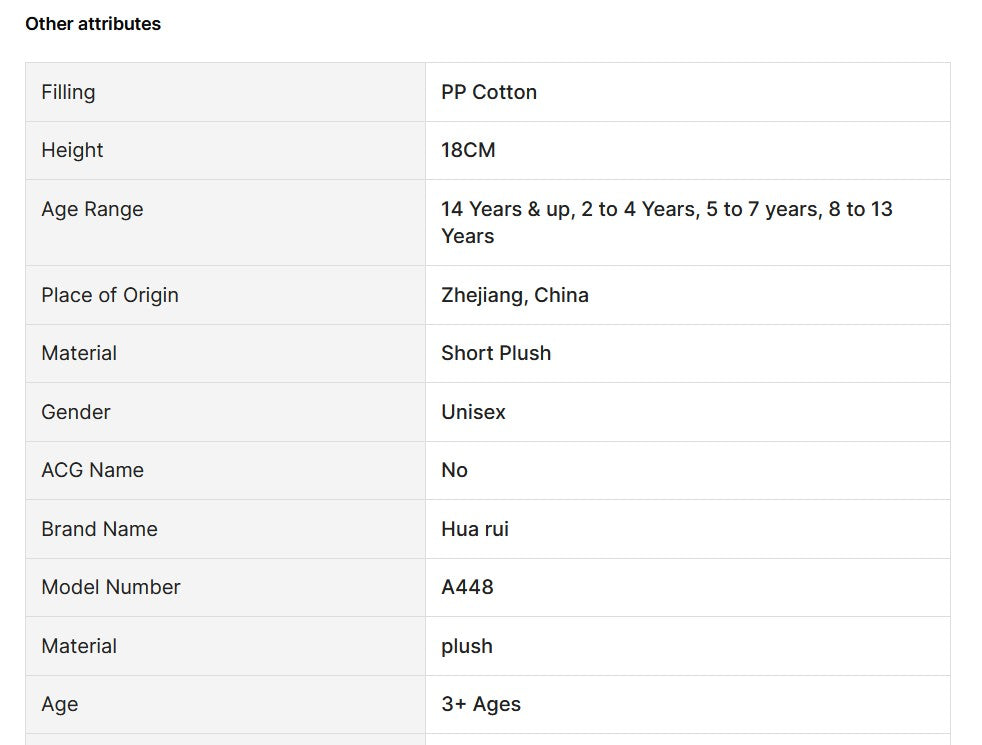Select the Place of Origin label
The height and width of the screenshot is (745, 982).
110,295
